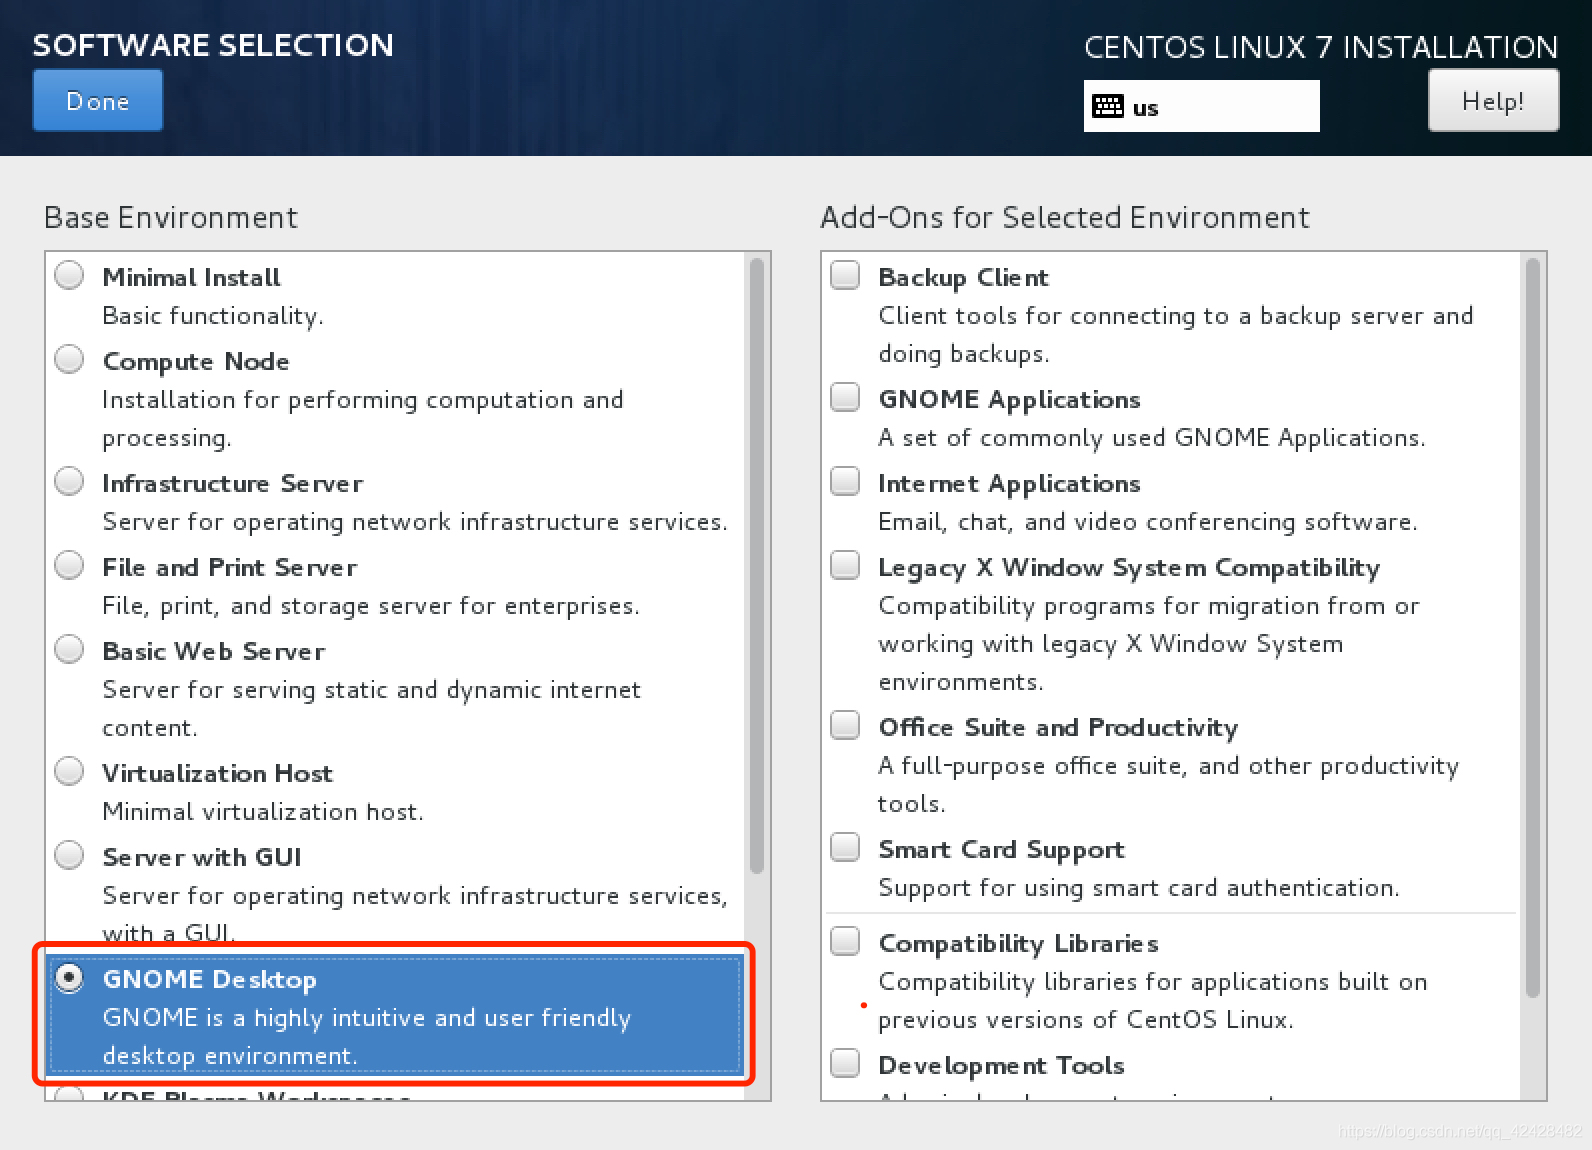Viewport: 1592px width, 1150px height.
Task: Tick the Compatibility Libraries checkbox
Action: tap(845, 941)
